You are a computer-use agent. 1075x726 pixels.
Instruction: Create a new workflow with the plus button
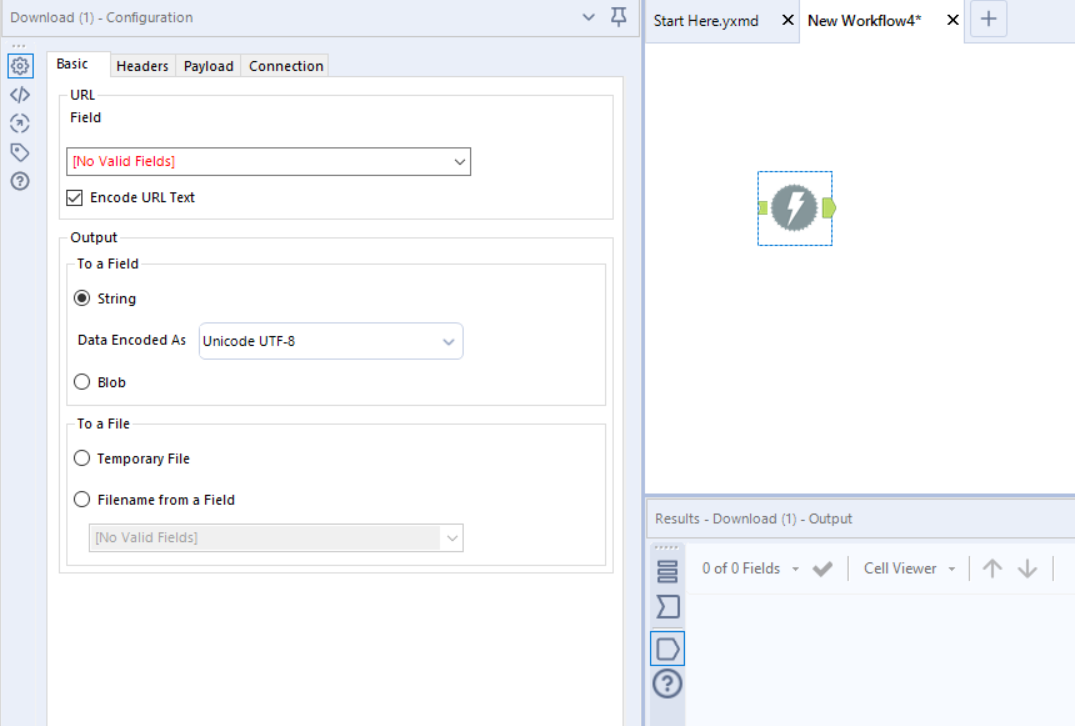point(988,19)
